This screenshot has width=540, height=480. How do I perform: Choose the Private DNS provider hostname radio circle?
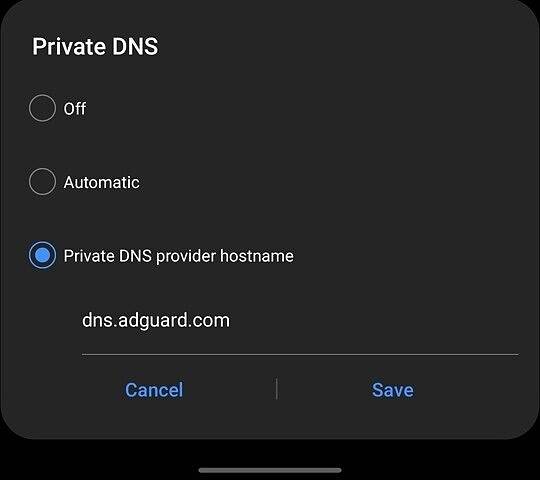pos(42,255)
